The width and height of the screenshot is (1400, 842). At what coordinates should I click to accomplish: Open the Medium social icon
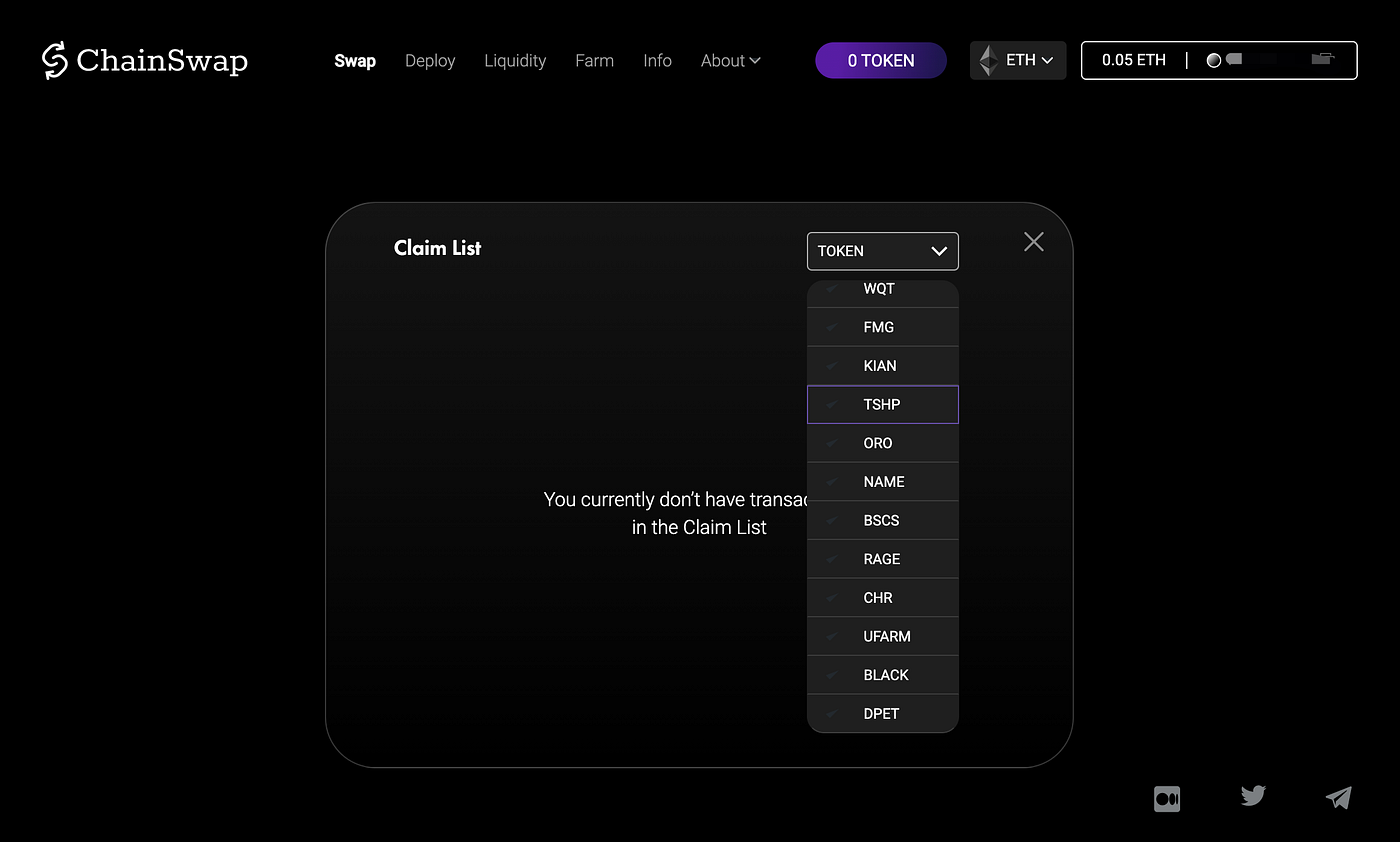pos(1166,798)
